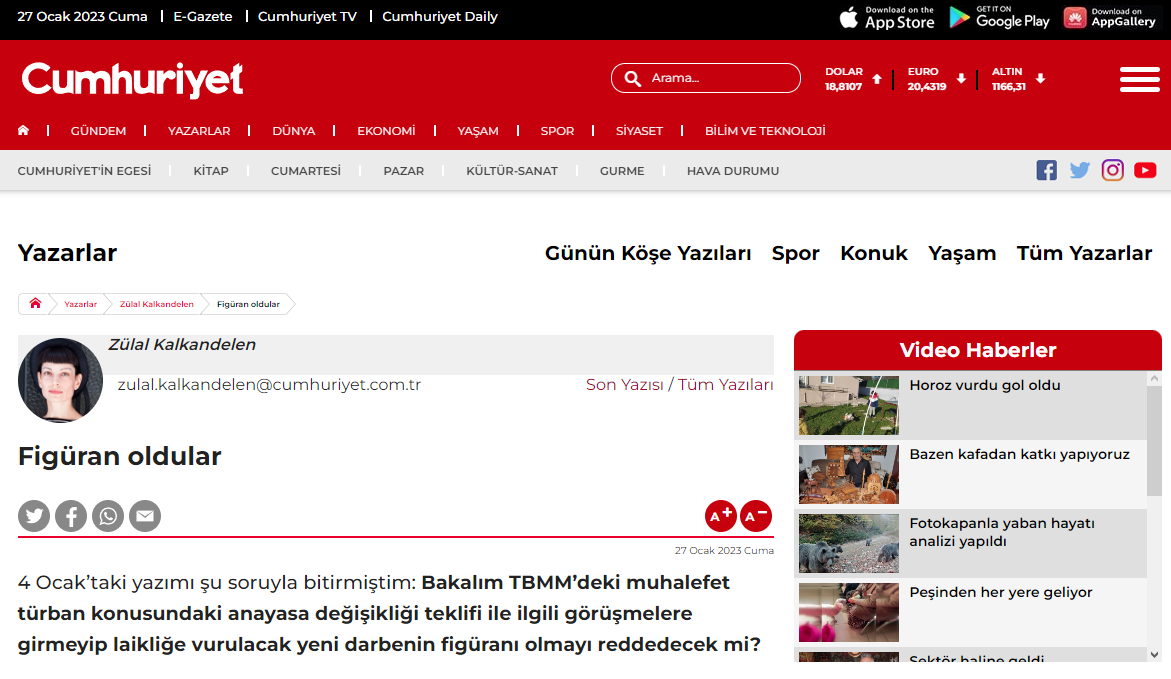Click the Zülal Kalkandelen breadcrumb link
The image size is (1171, 679).
pos(156,304)
